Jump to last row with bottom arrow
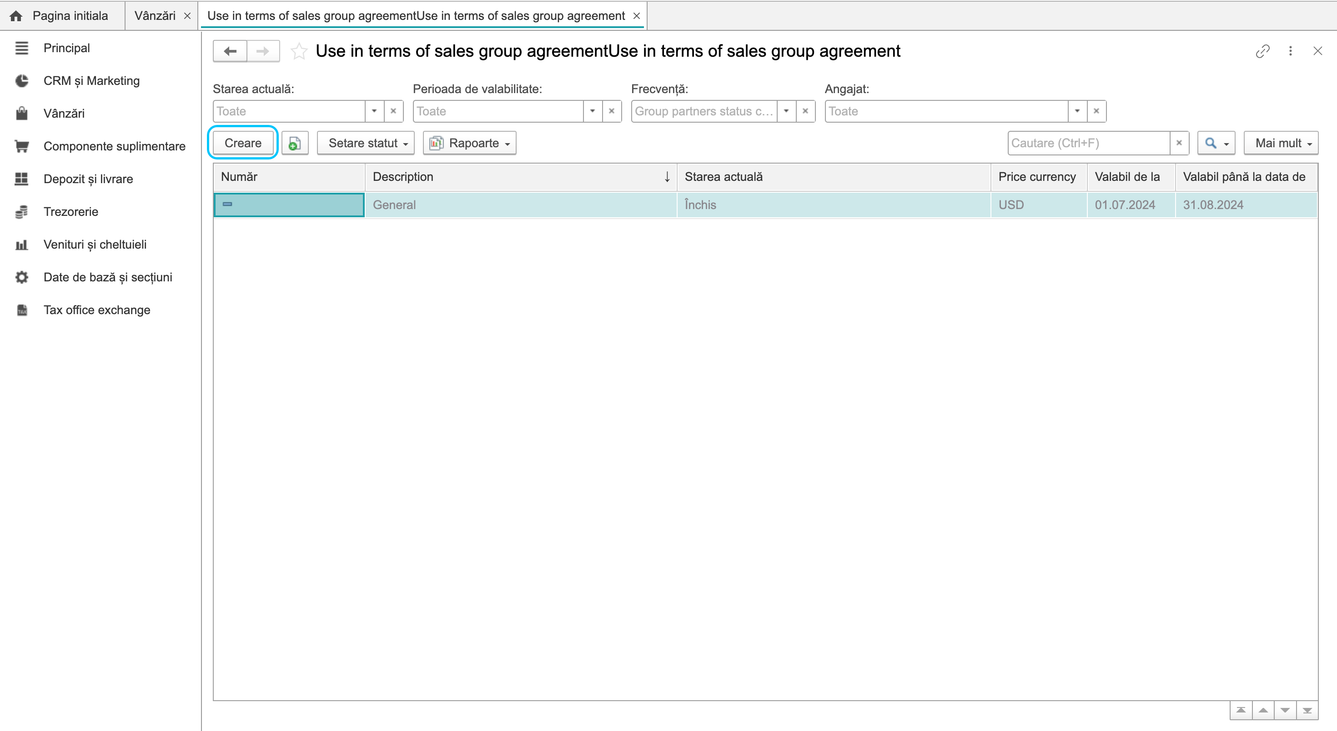The width and height of the screenshot is (1337, 731). click(x=1307, y=711)
